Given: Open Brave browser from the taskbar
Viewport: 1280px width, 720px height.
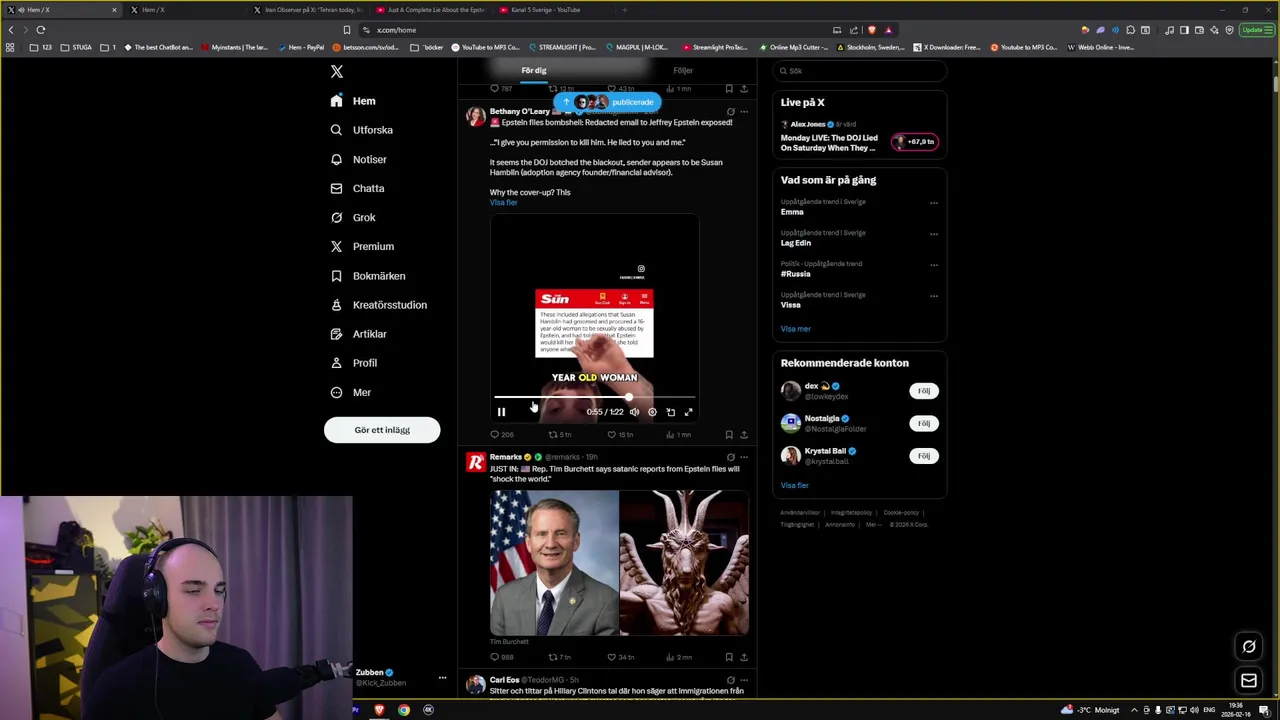Looking at the screenshot, I should coord(379,710).
